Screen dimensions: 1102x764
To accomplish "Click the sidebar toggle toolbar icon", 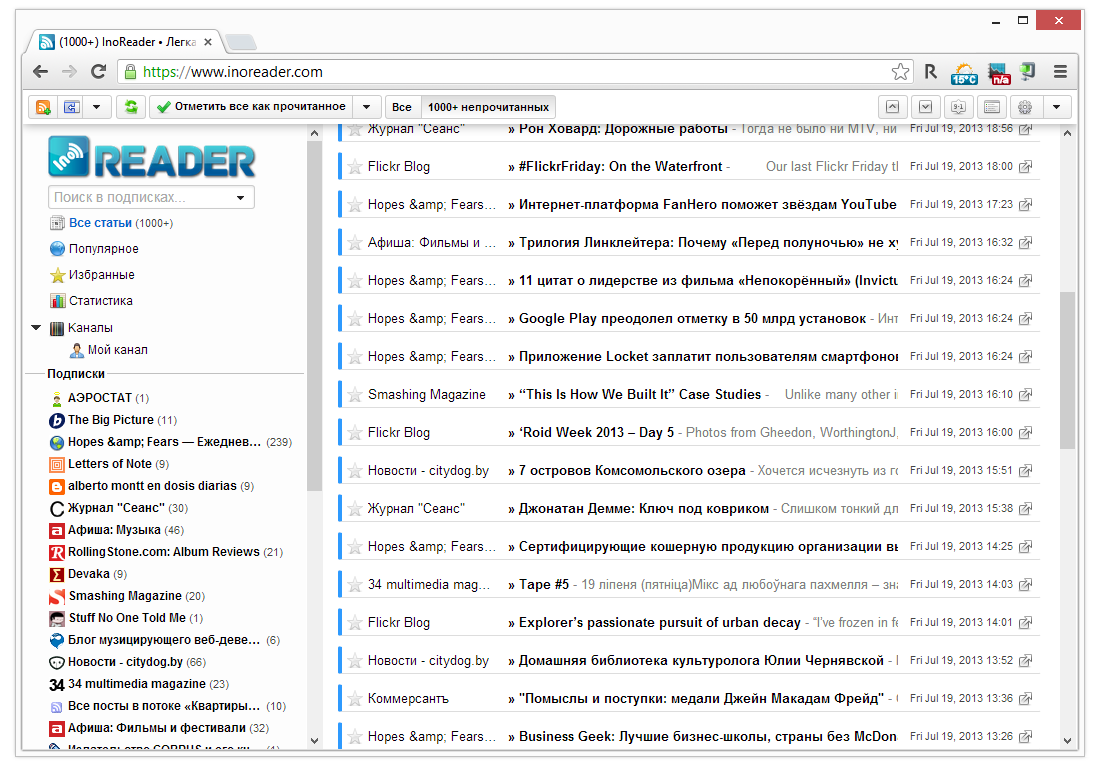I will coord(71,107).
